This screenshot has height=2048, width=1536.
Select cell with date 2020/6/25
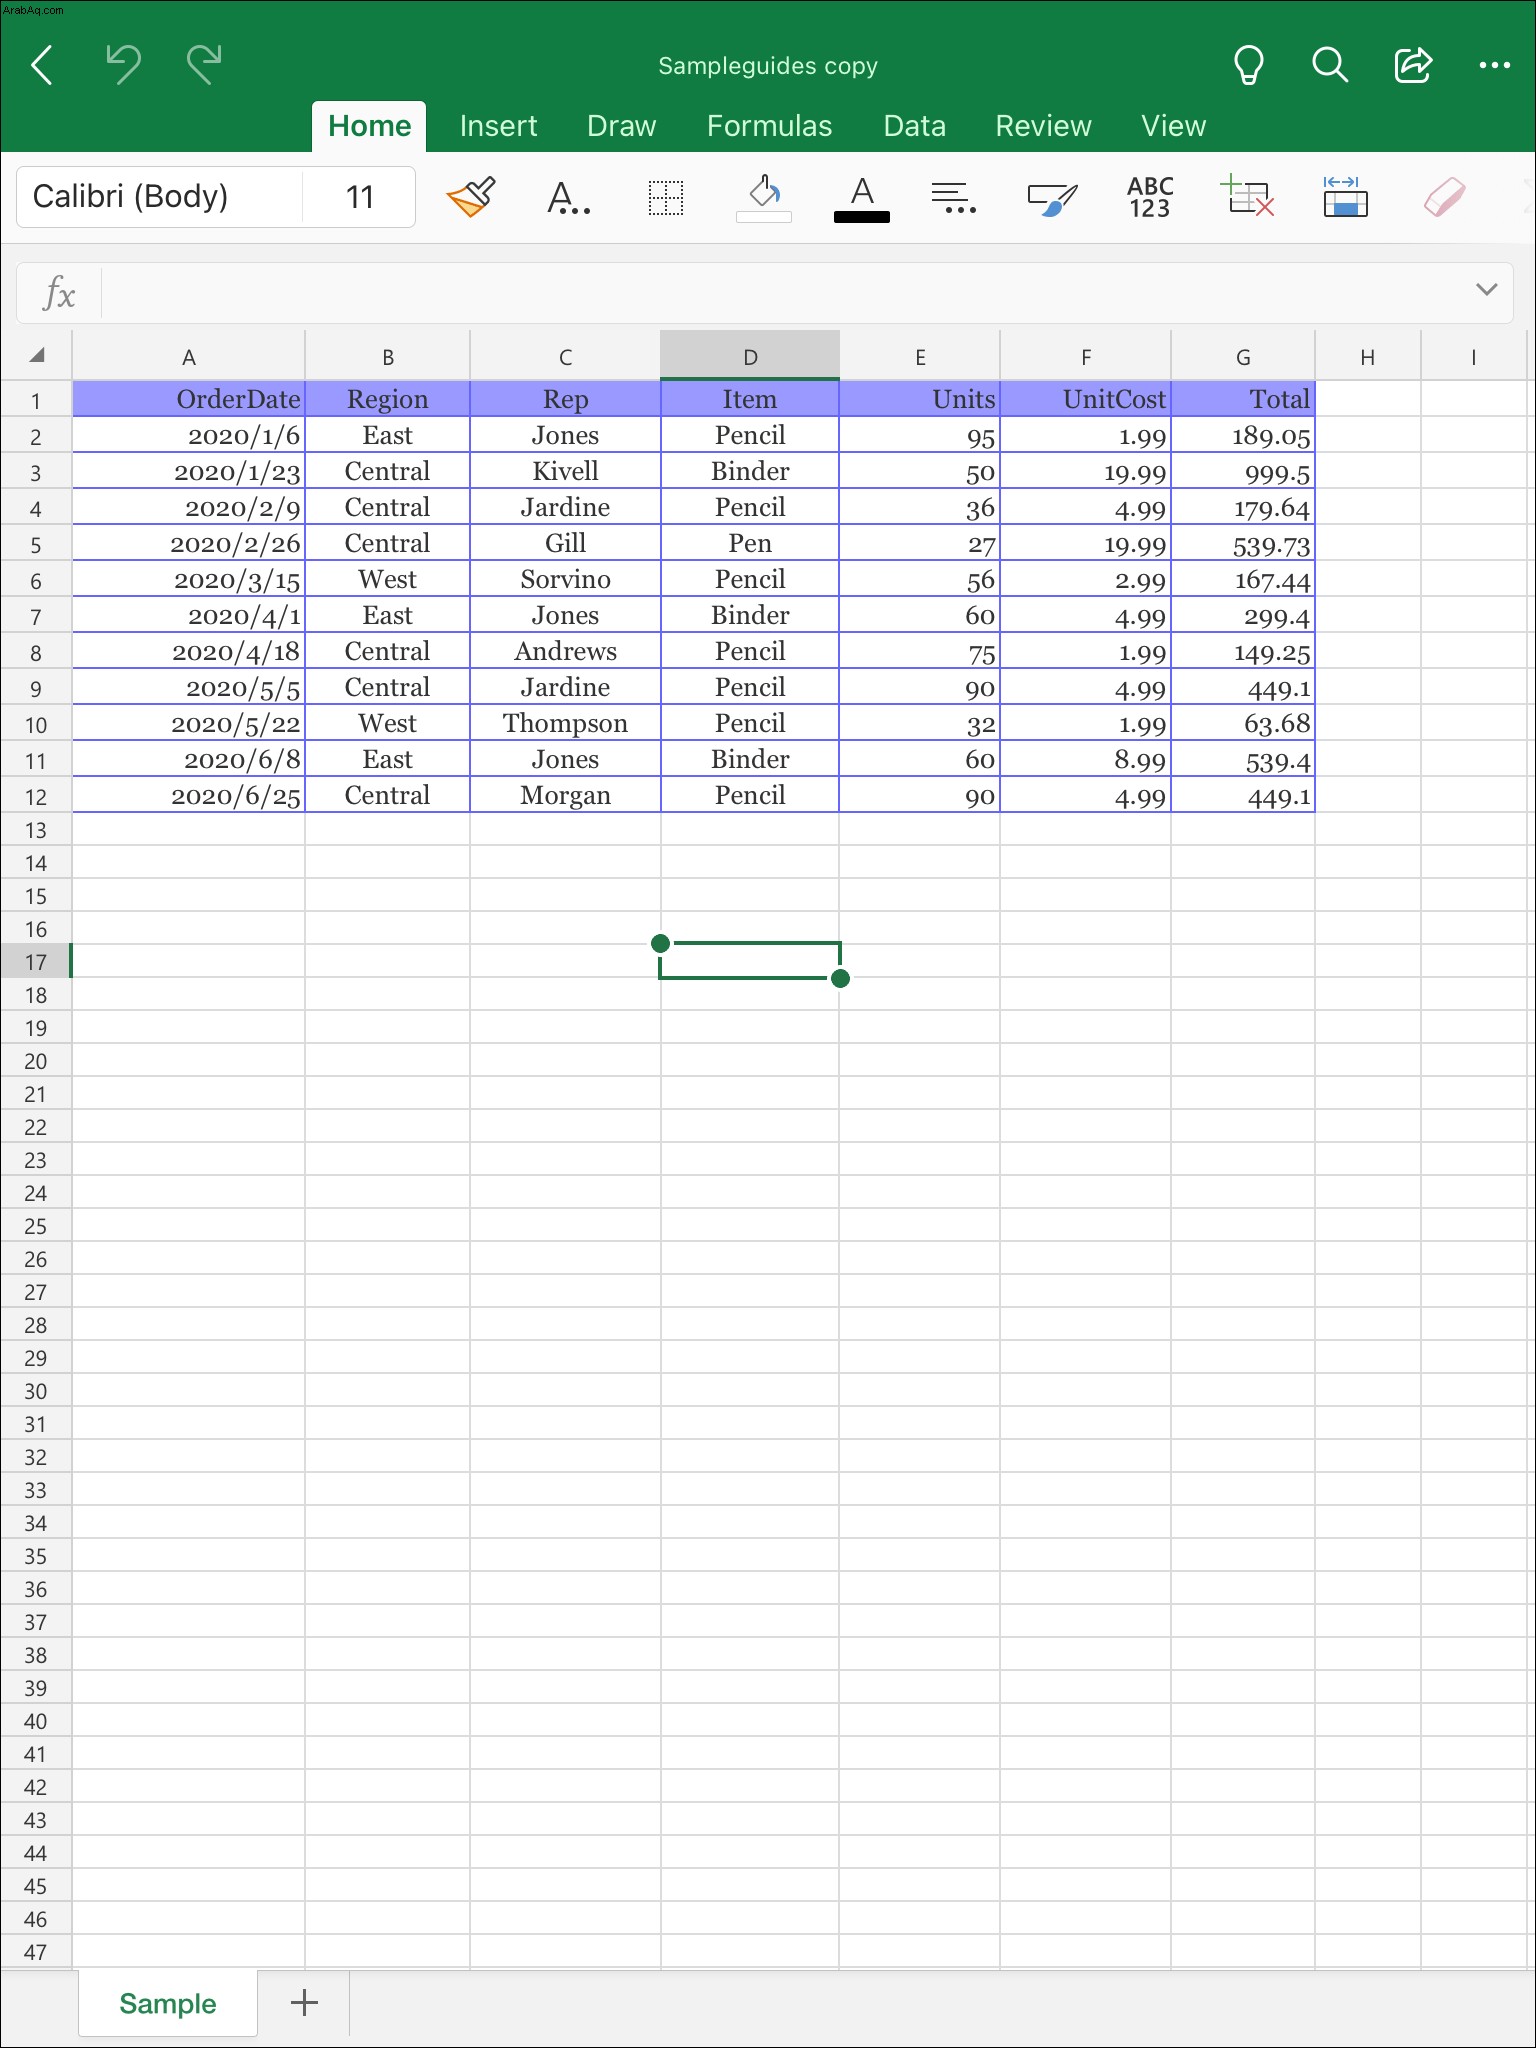(188, 795)
